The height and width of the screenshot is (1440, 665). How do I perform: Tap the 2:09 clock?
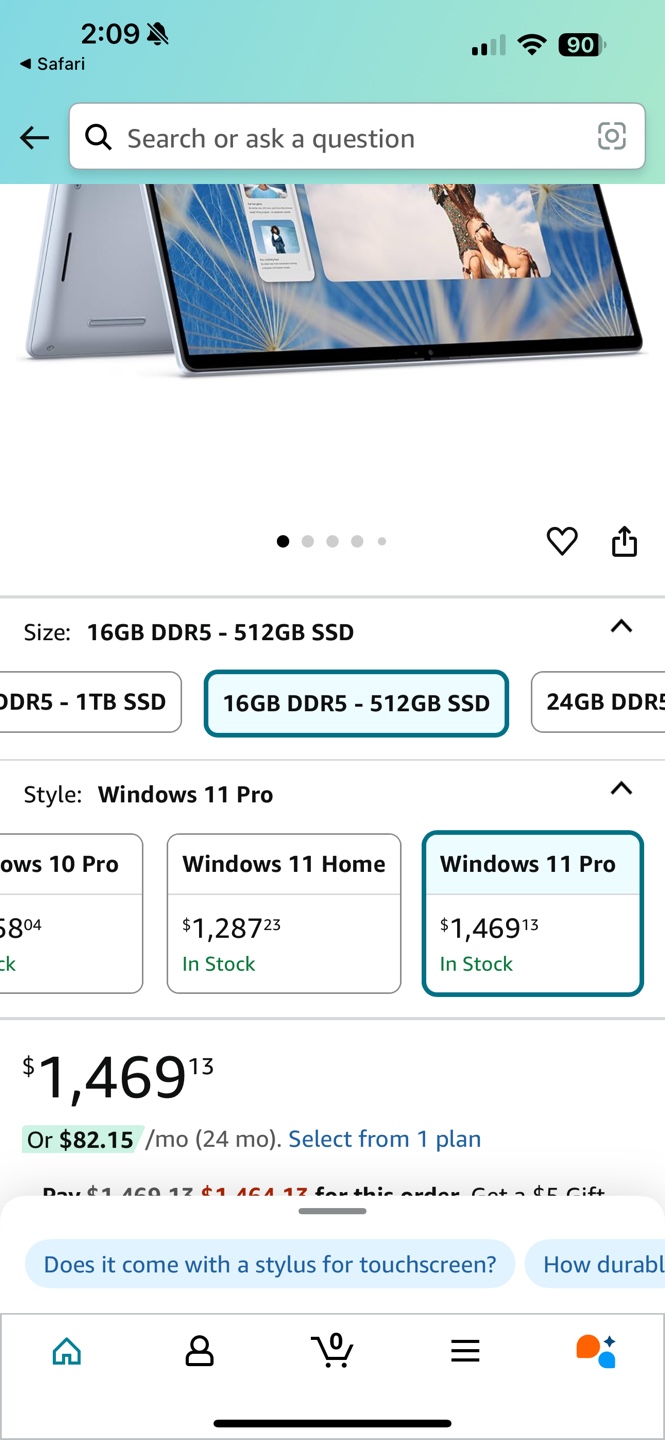tap(109, 34)
